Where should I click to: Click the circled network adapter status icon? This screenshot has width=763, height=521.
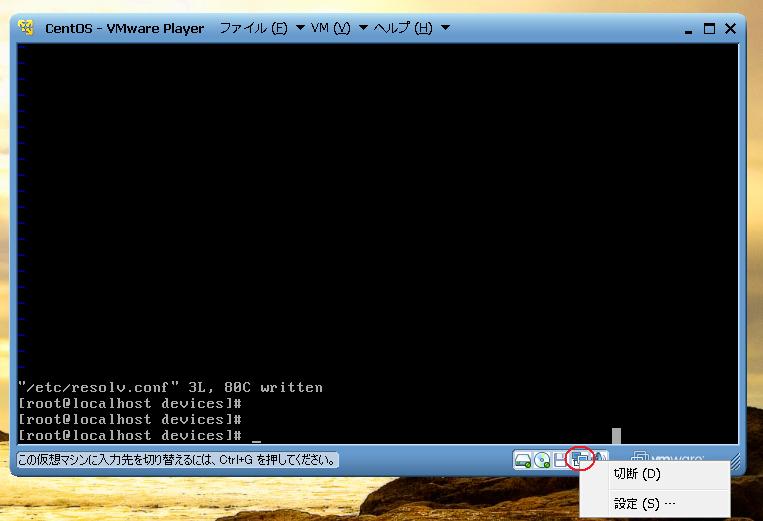[x=580, y=460]
